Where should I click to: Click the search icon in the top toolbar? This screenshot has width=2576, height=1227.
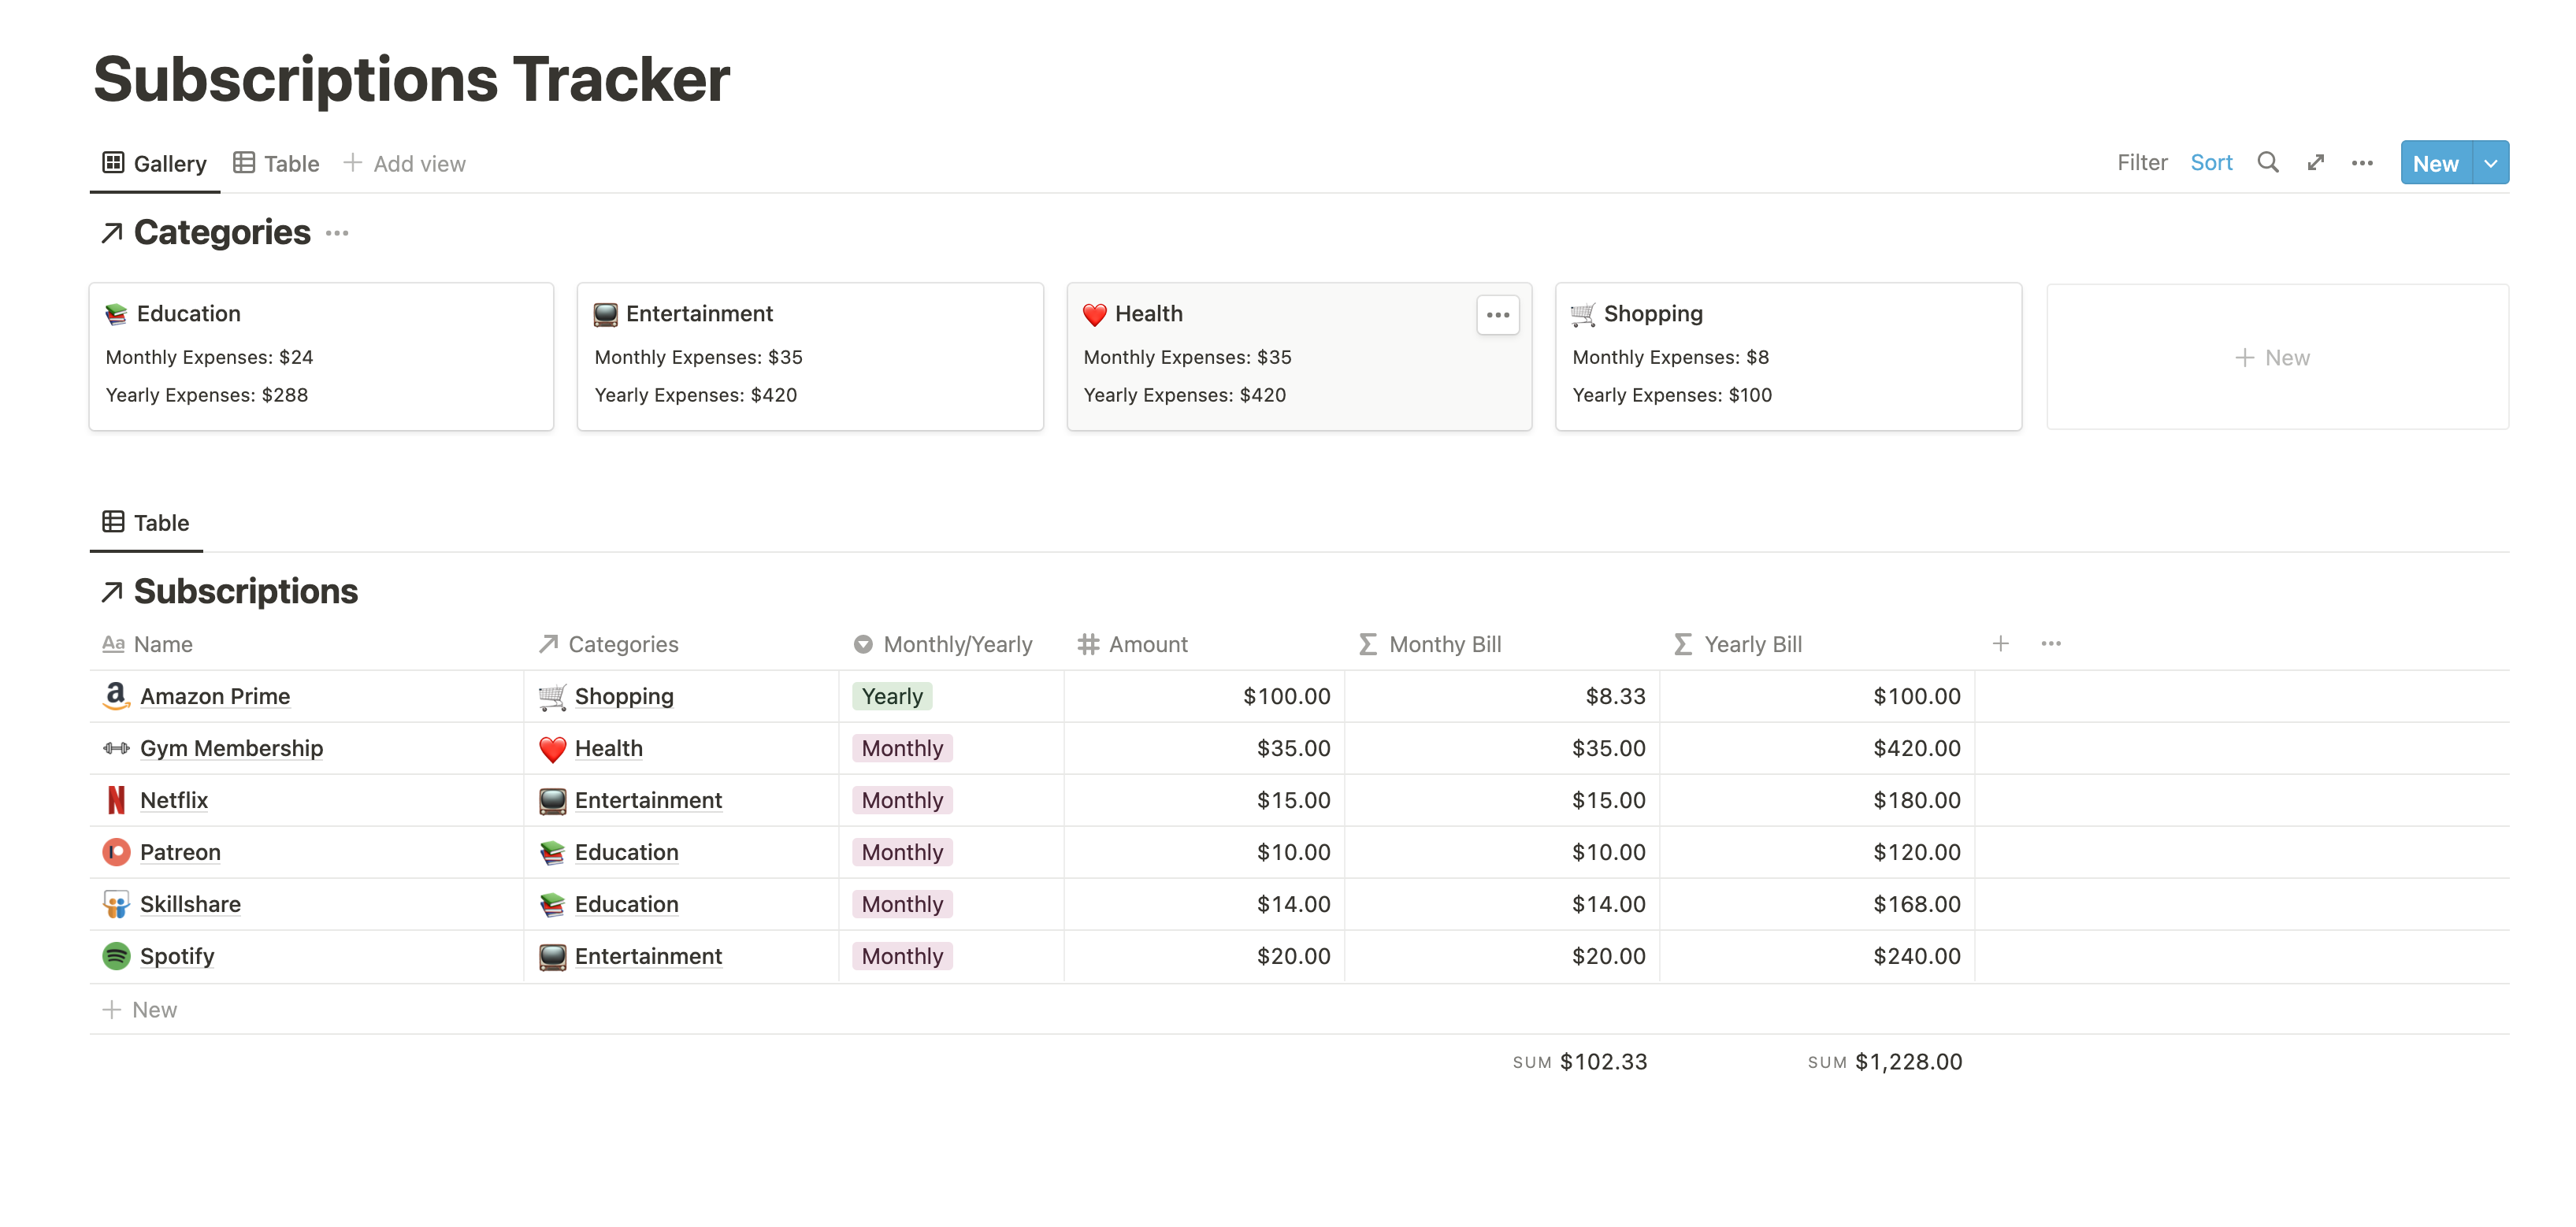[2267, 162]
